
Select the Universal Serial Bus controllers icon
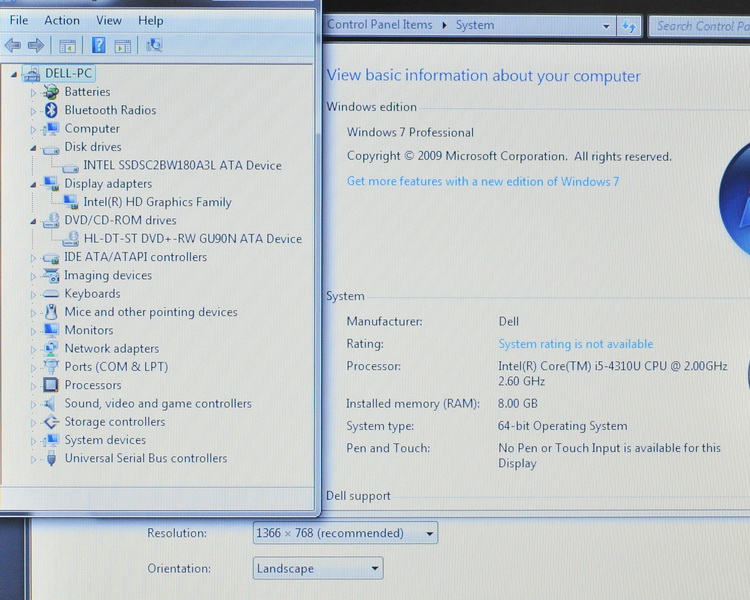tap(51, 458)
